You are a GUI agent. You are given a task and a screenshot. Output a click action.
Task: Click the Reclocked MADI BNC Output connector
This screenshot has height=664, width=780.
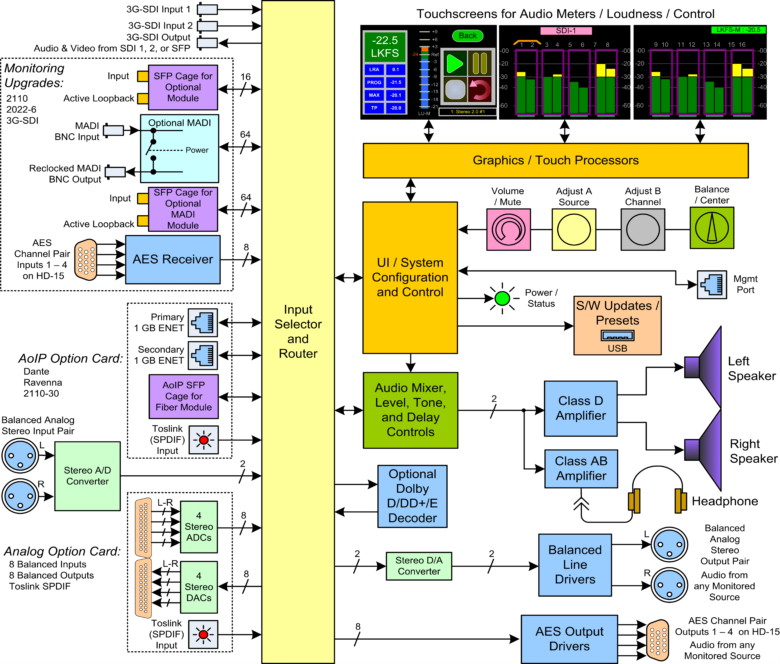(115, 172)
